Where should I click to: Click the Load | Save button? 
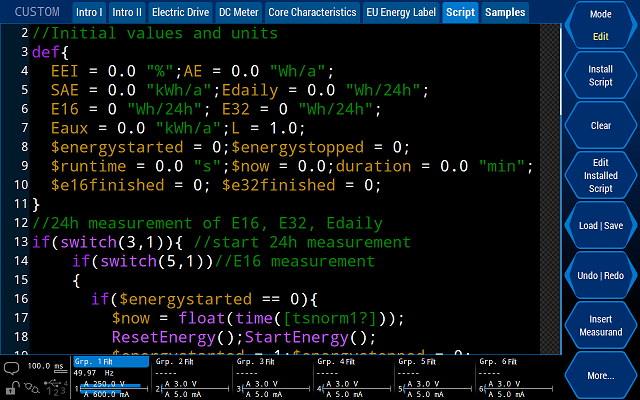point(600,225)
